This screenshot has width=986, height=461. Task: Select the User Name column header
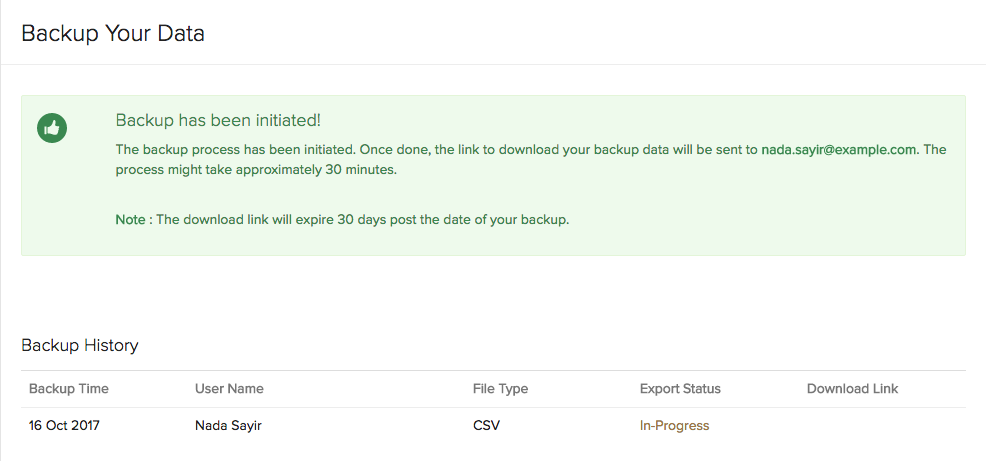point(229,389)
